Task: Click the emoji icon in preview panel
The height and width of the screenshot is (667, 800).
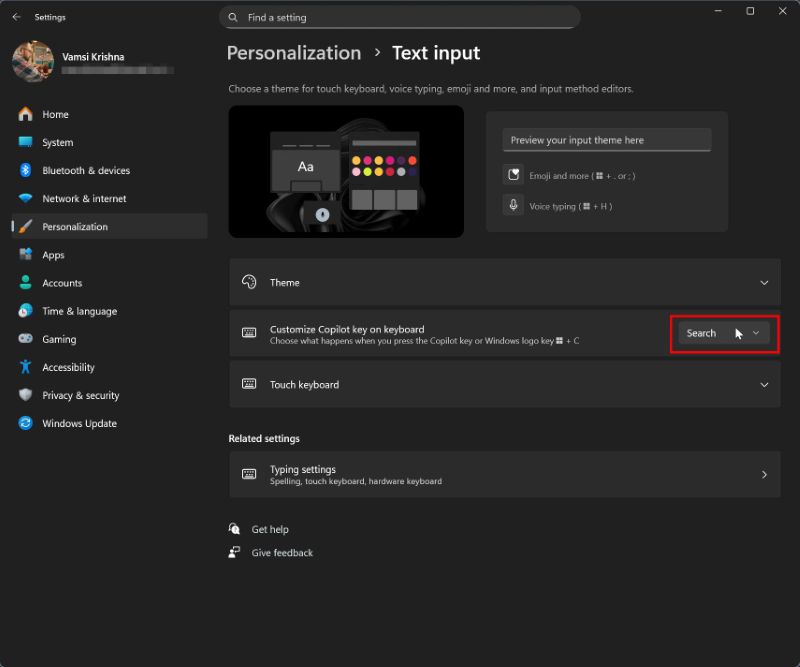Action: click(x=513, y=175)
